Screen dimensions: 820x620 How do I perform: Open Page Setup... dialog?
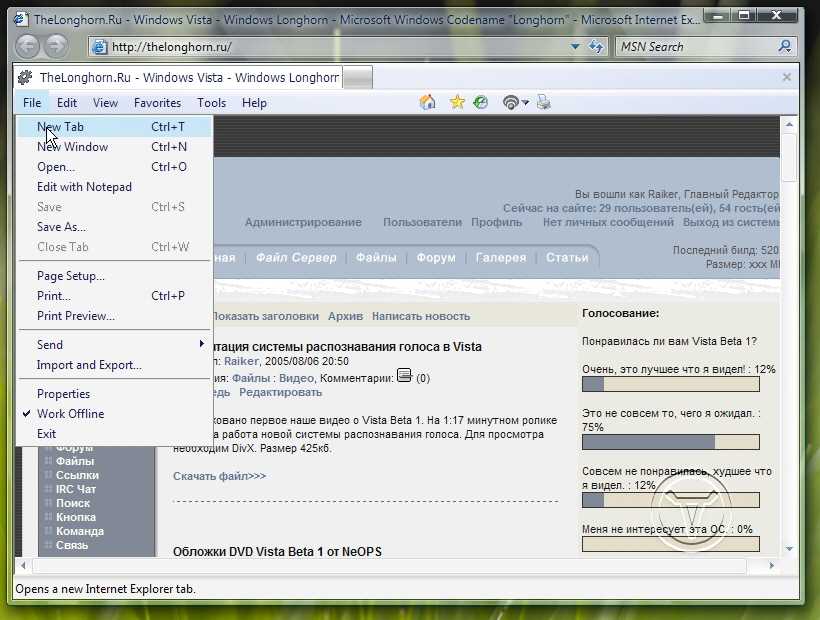click(x=115, y=276)
